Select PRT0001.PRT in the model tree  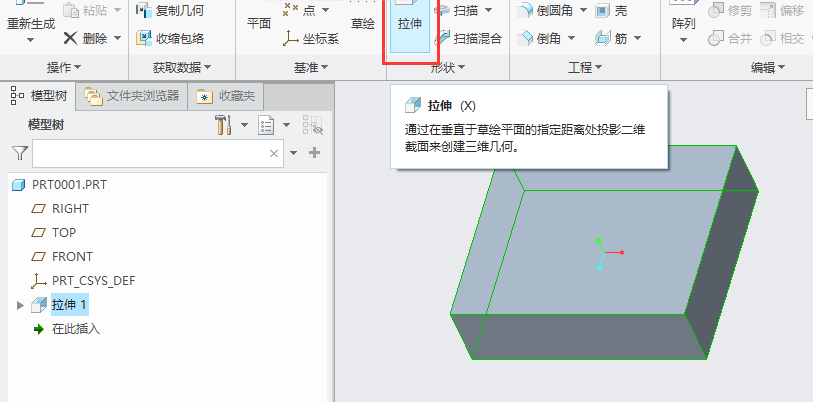(x=59, y=185)
